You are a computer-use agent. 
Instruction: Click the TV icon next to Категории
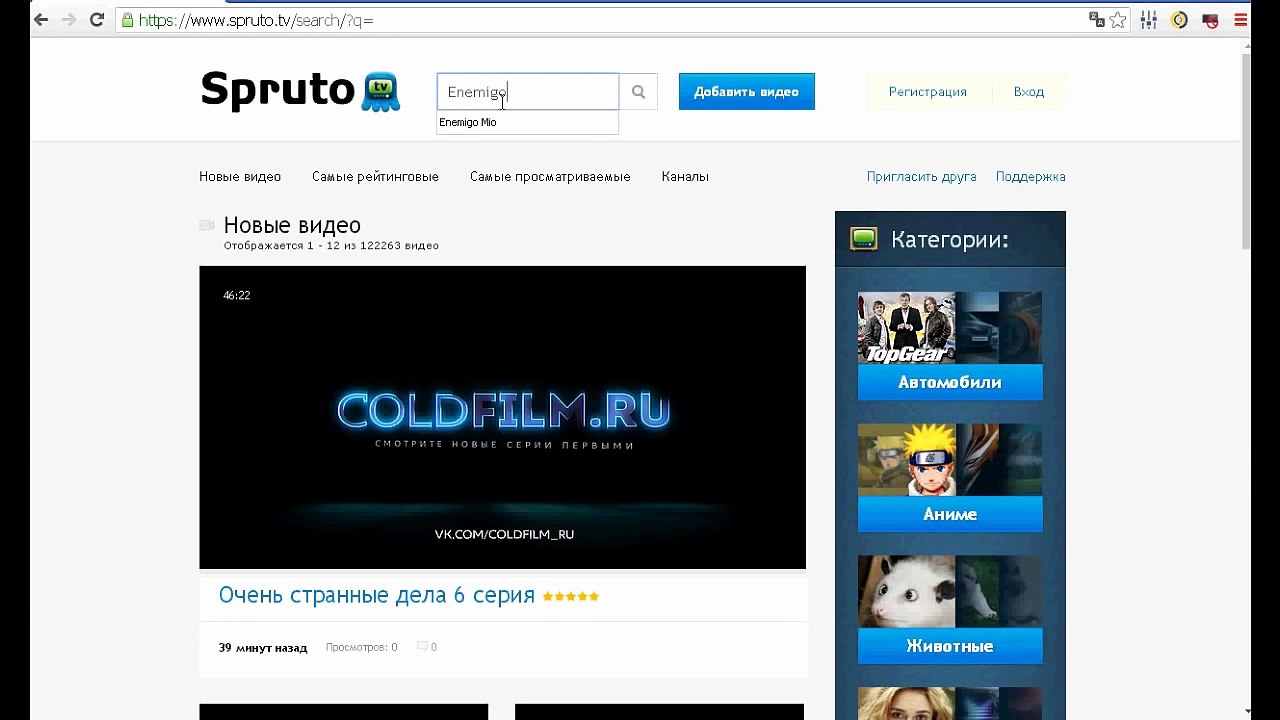[864, 239]
